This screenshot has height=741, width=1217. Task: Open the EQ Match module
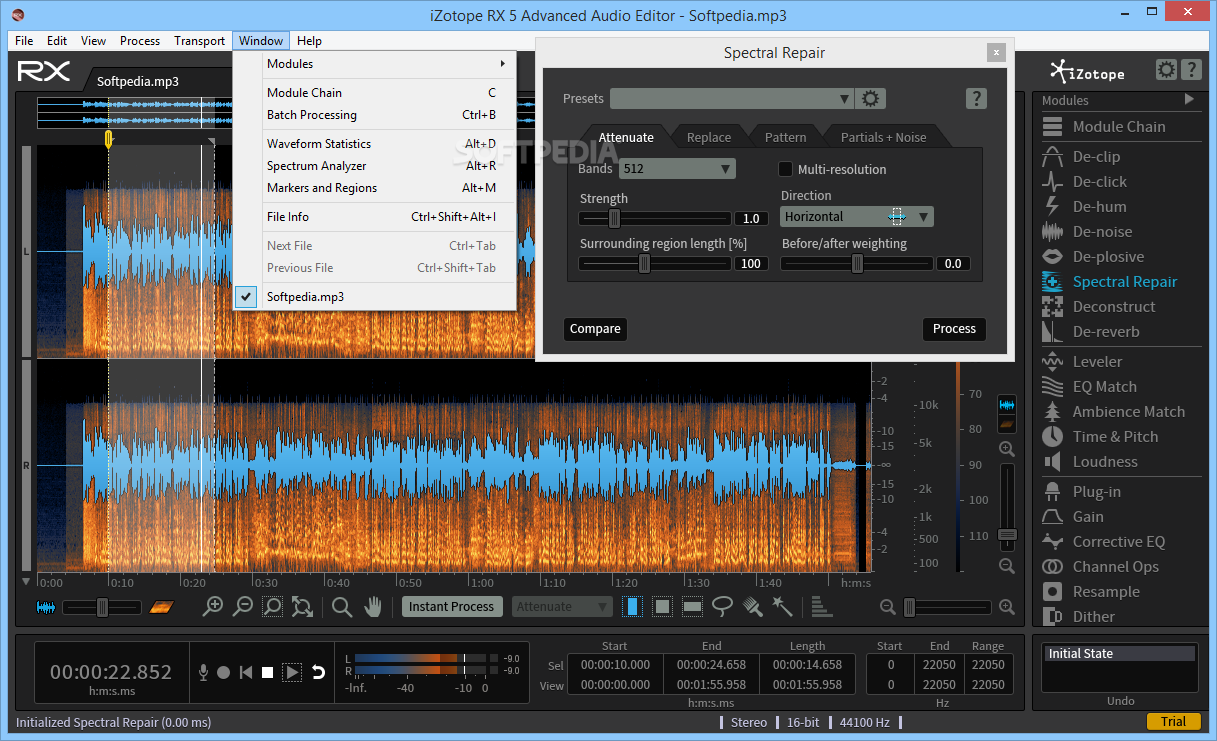tap(1089, 387)
